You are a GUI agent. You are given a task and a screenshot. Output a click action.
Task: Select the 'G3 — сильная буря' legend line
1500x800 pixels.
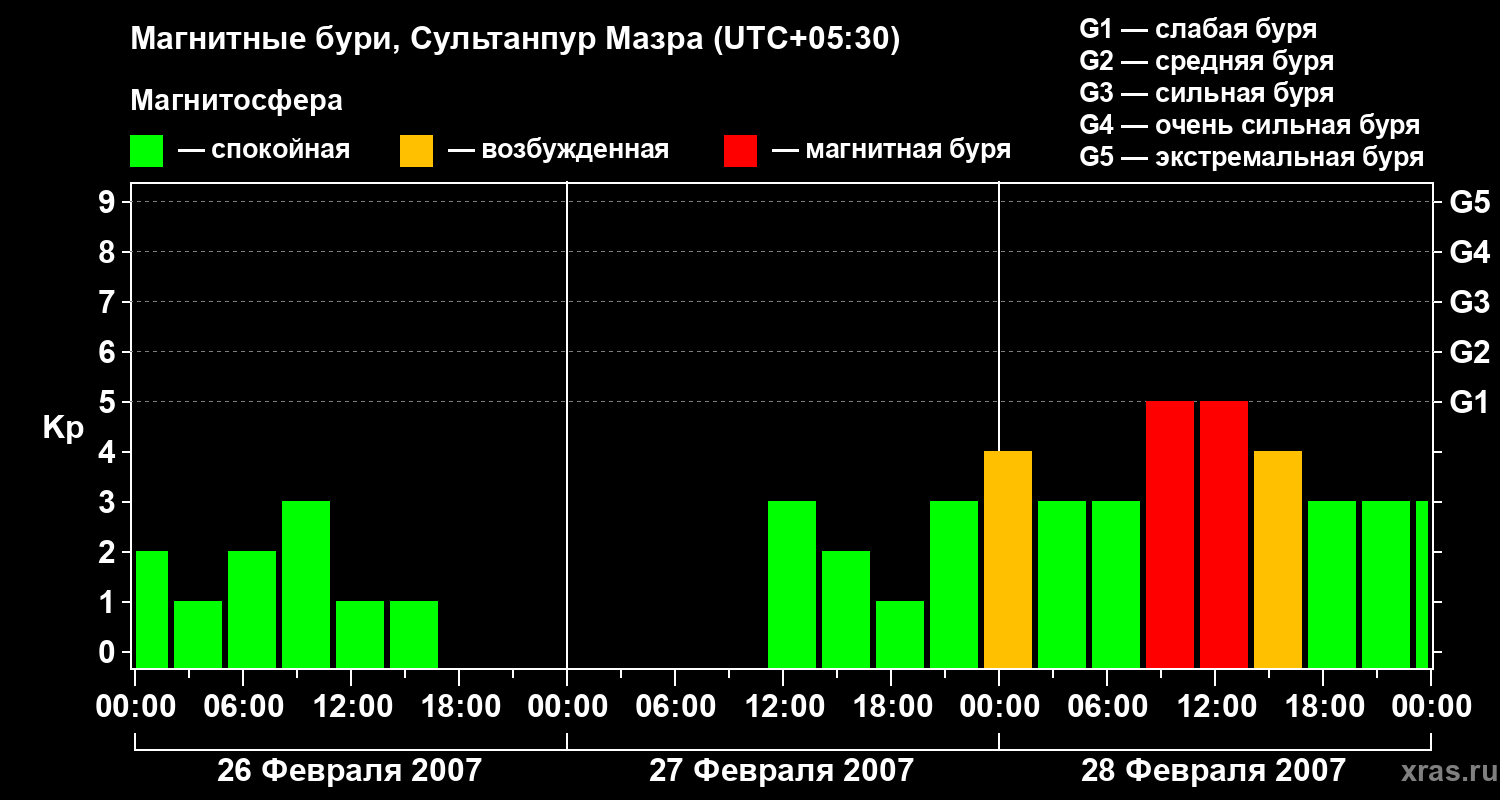pos(1206,93)
